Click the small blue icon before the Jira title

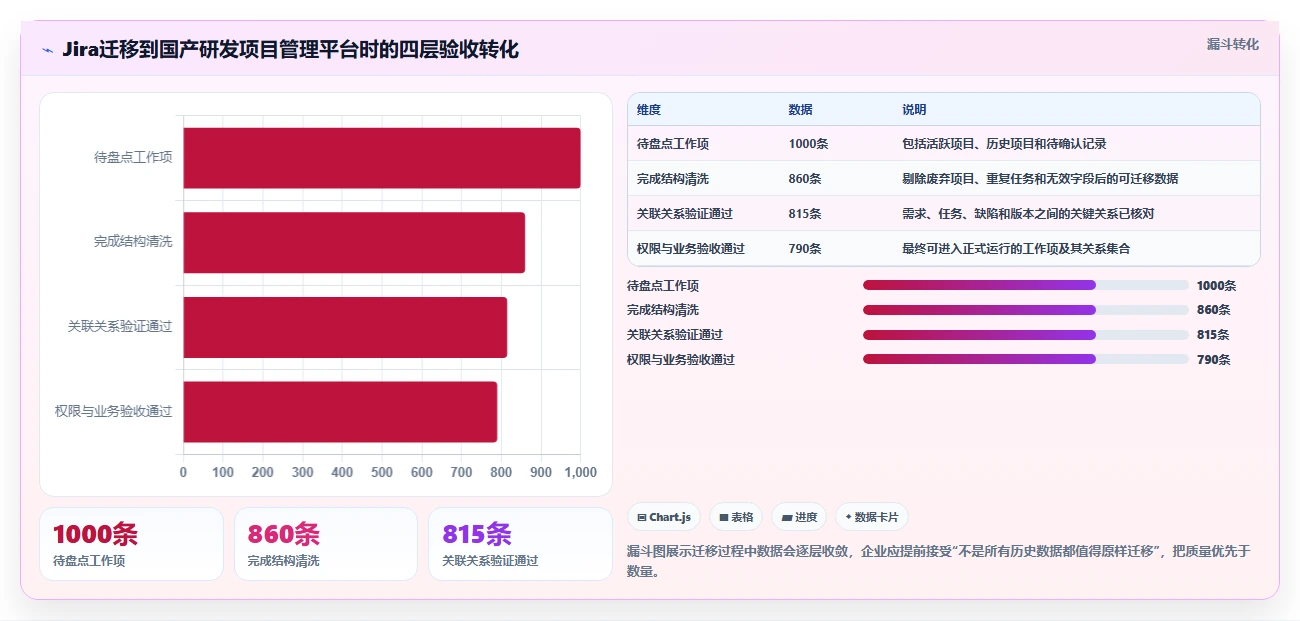pyautogui.click(x=47, y=50)
